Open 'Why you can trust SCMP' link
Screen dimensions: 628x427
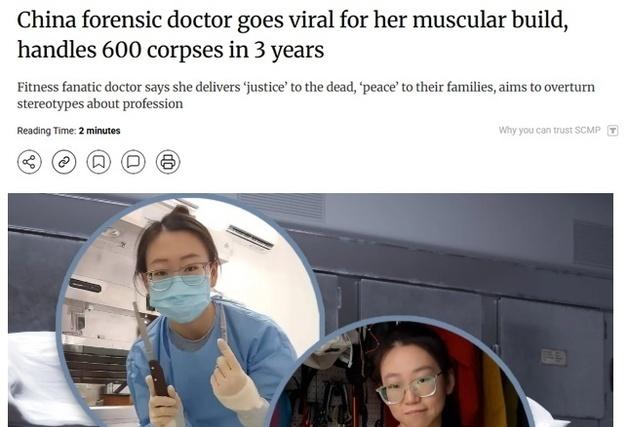[550, 130]
